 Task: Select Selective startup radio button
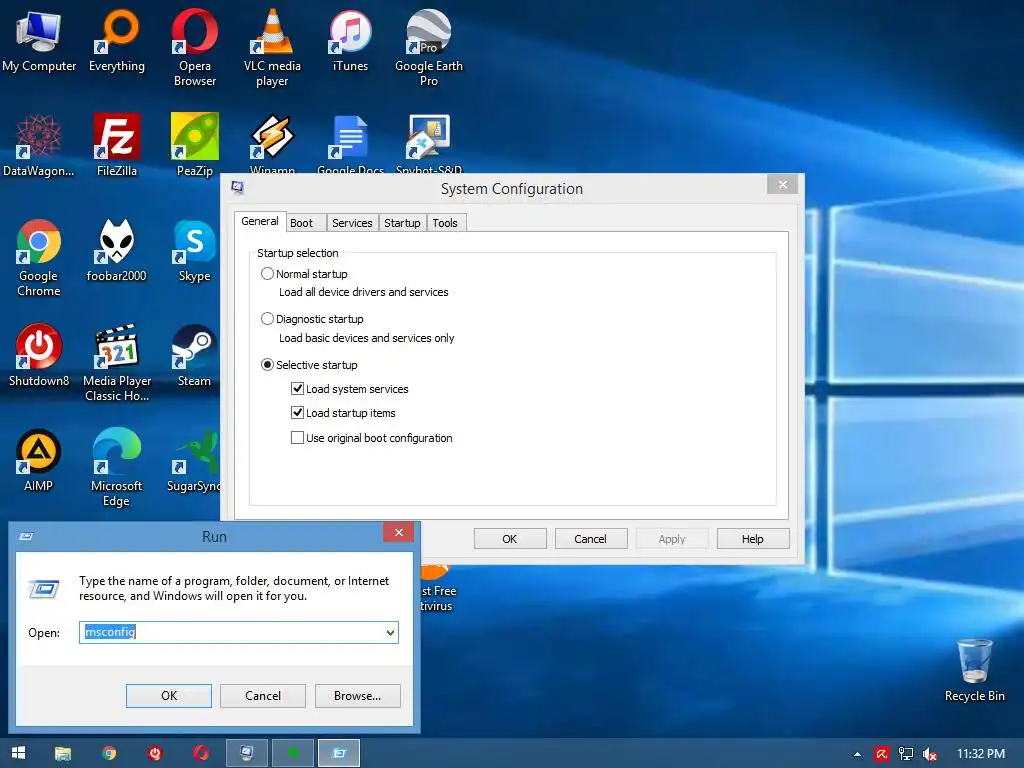(267, 364)
